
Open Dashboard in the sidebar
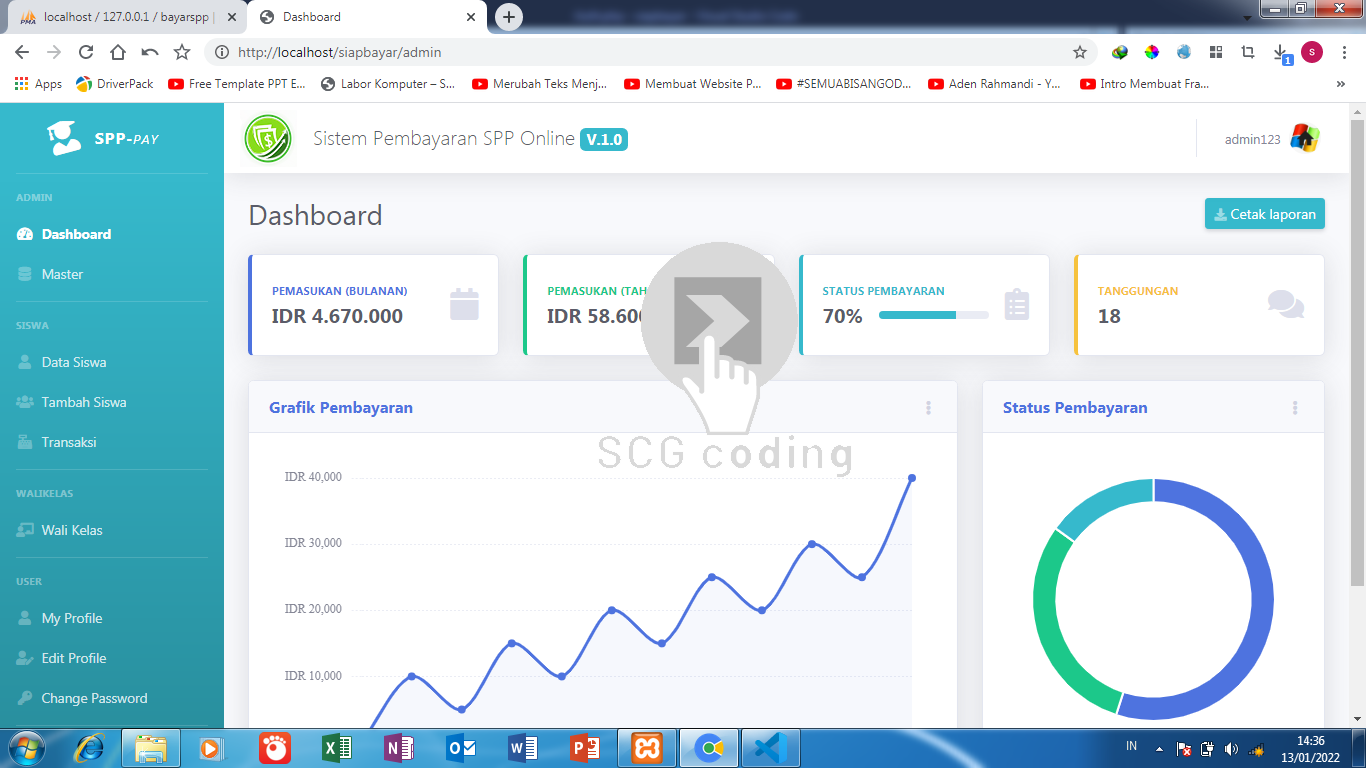64,234
